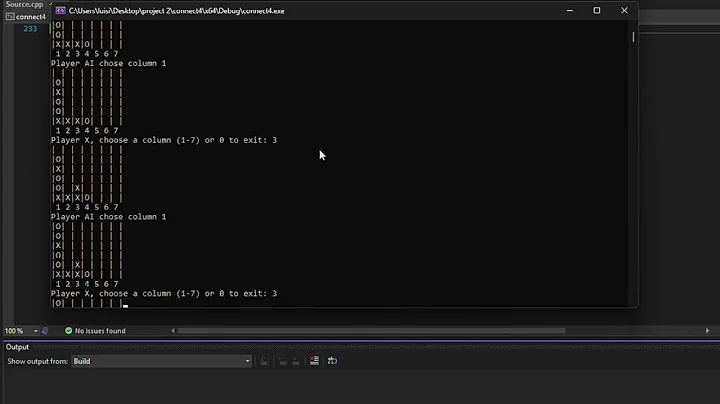Maximize the connect4.exe console window

click(x=596, y=10)
